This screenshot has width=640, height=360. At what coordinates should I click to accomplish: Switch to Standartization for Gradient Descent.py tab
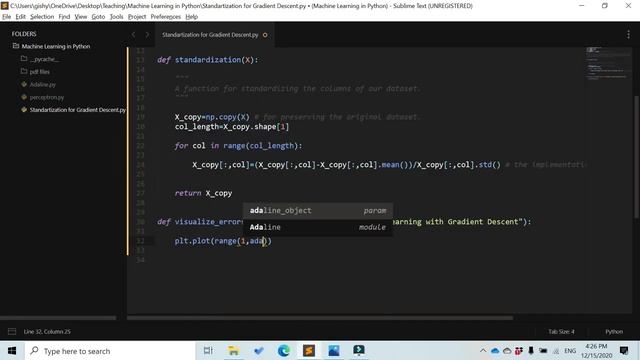[210, 35]
